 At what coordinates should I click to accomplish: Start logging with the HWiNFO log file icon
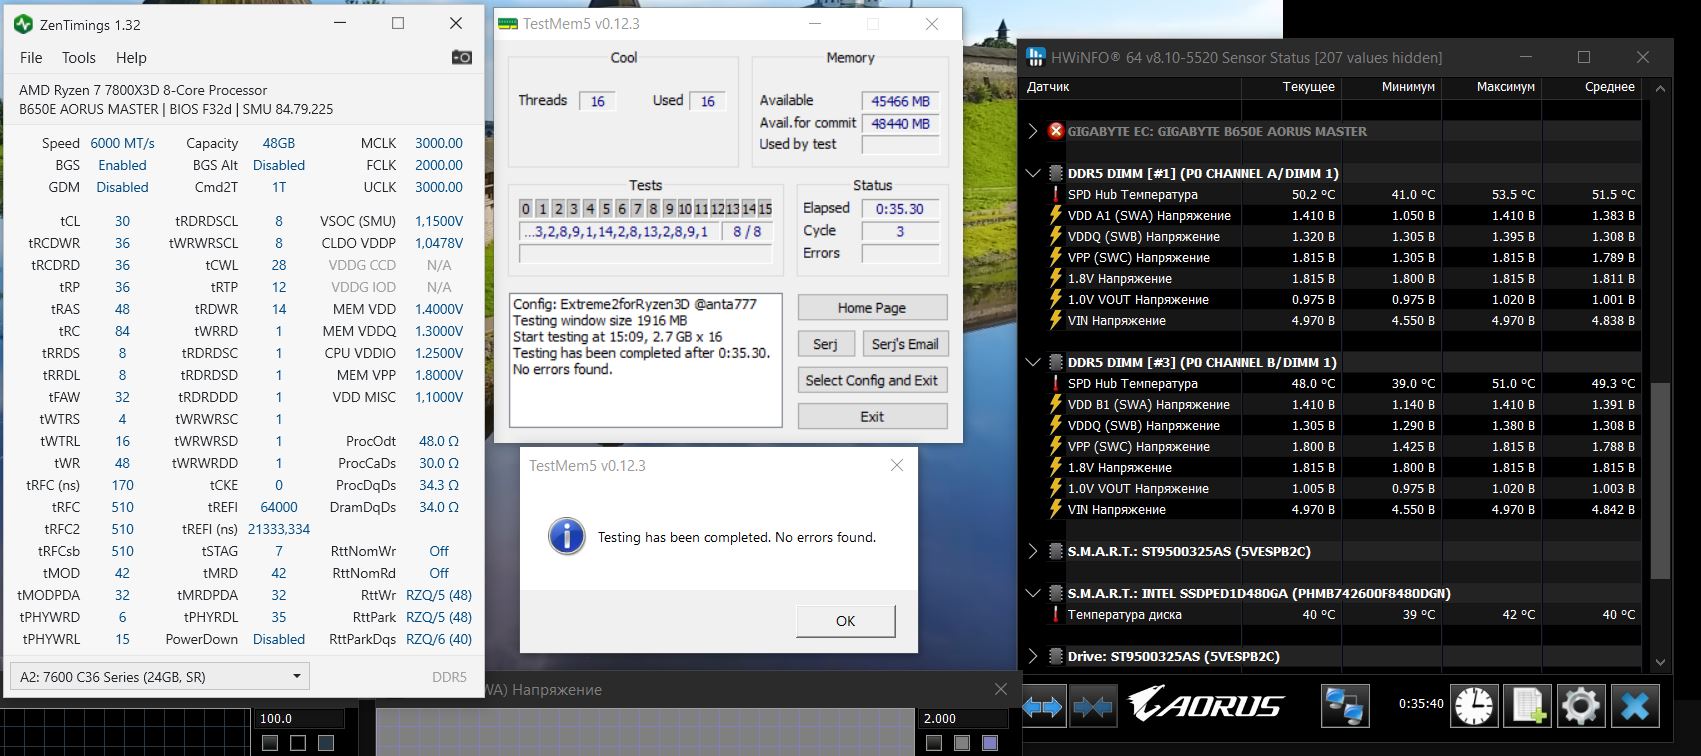(x=1528, y=706)
